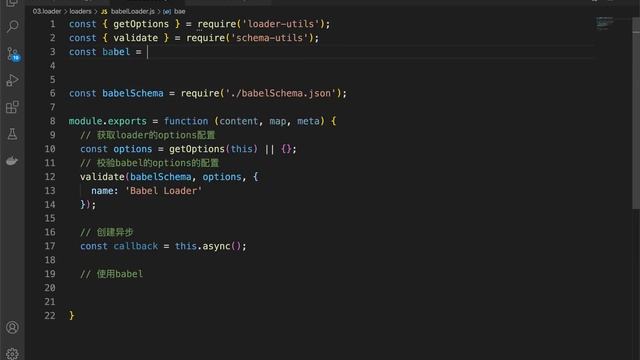Click line number 8 in gutter

pyautogui.click(x=52, y=121)
